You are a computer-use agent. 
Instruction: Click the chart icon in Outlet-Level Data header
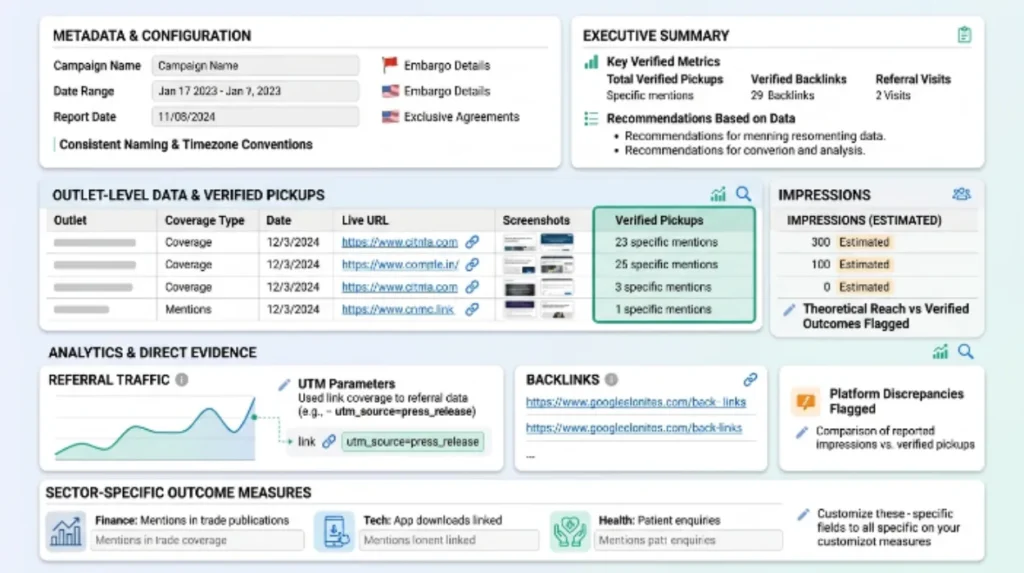pos(718,194)
